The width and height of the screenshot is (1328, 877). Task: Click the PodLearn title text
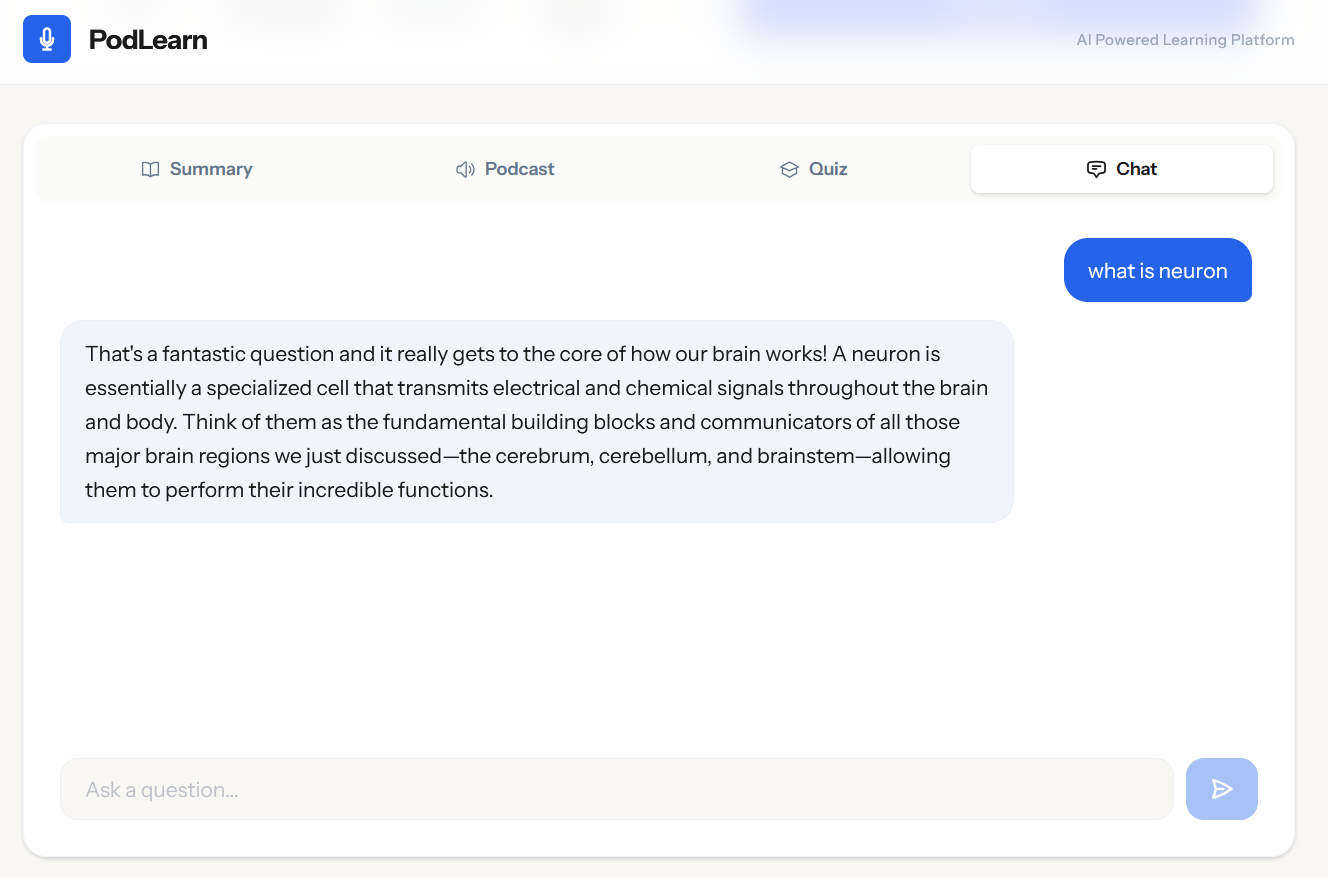(148, 39)
